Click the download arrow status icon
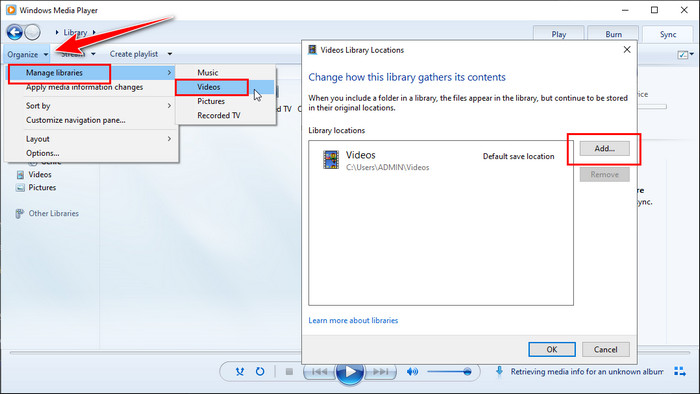 (x=500, y=371)
